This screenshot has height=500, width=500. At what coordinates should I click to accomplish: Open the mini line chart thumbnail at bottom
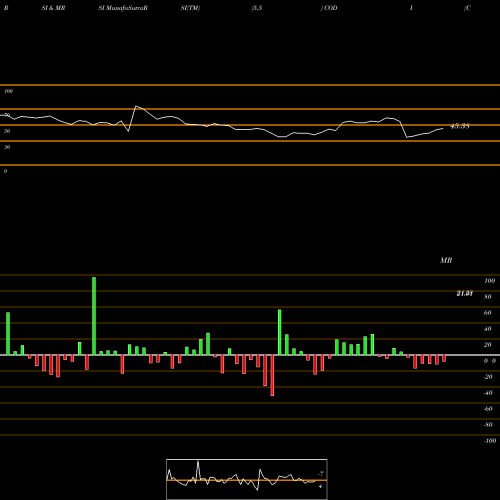click(247, 479)
